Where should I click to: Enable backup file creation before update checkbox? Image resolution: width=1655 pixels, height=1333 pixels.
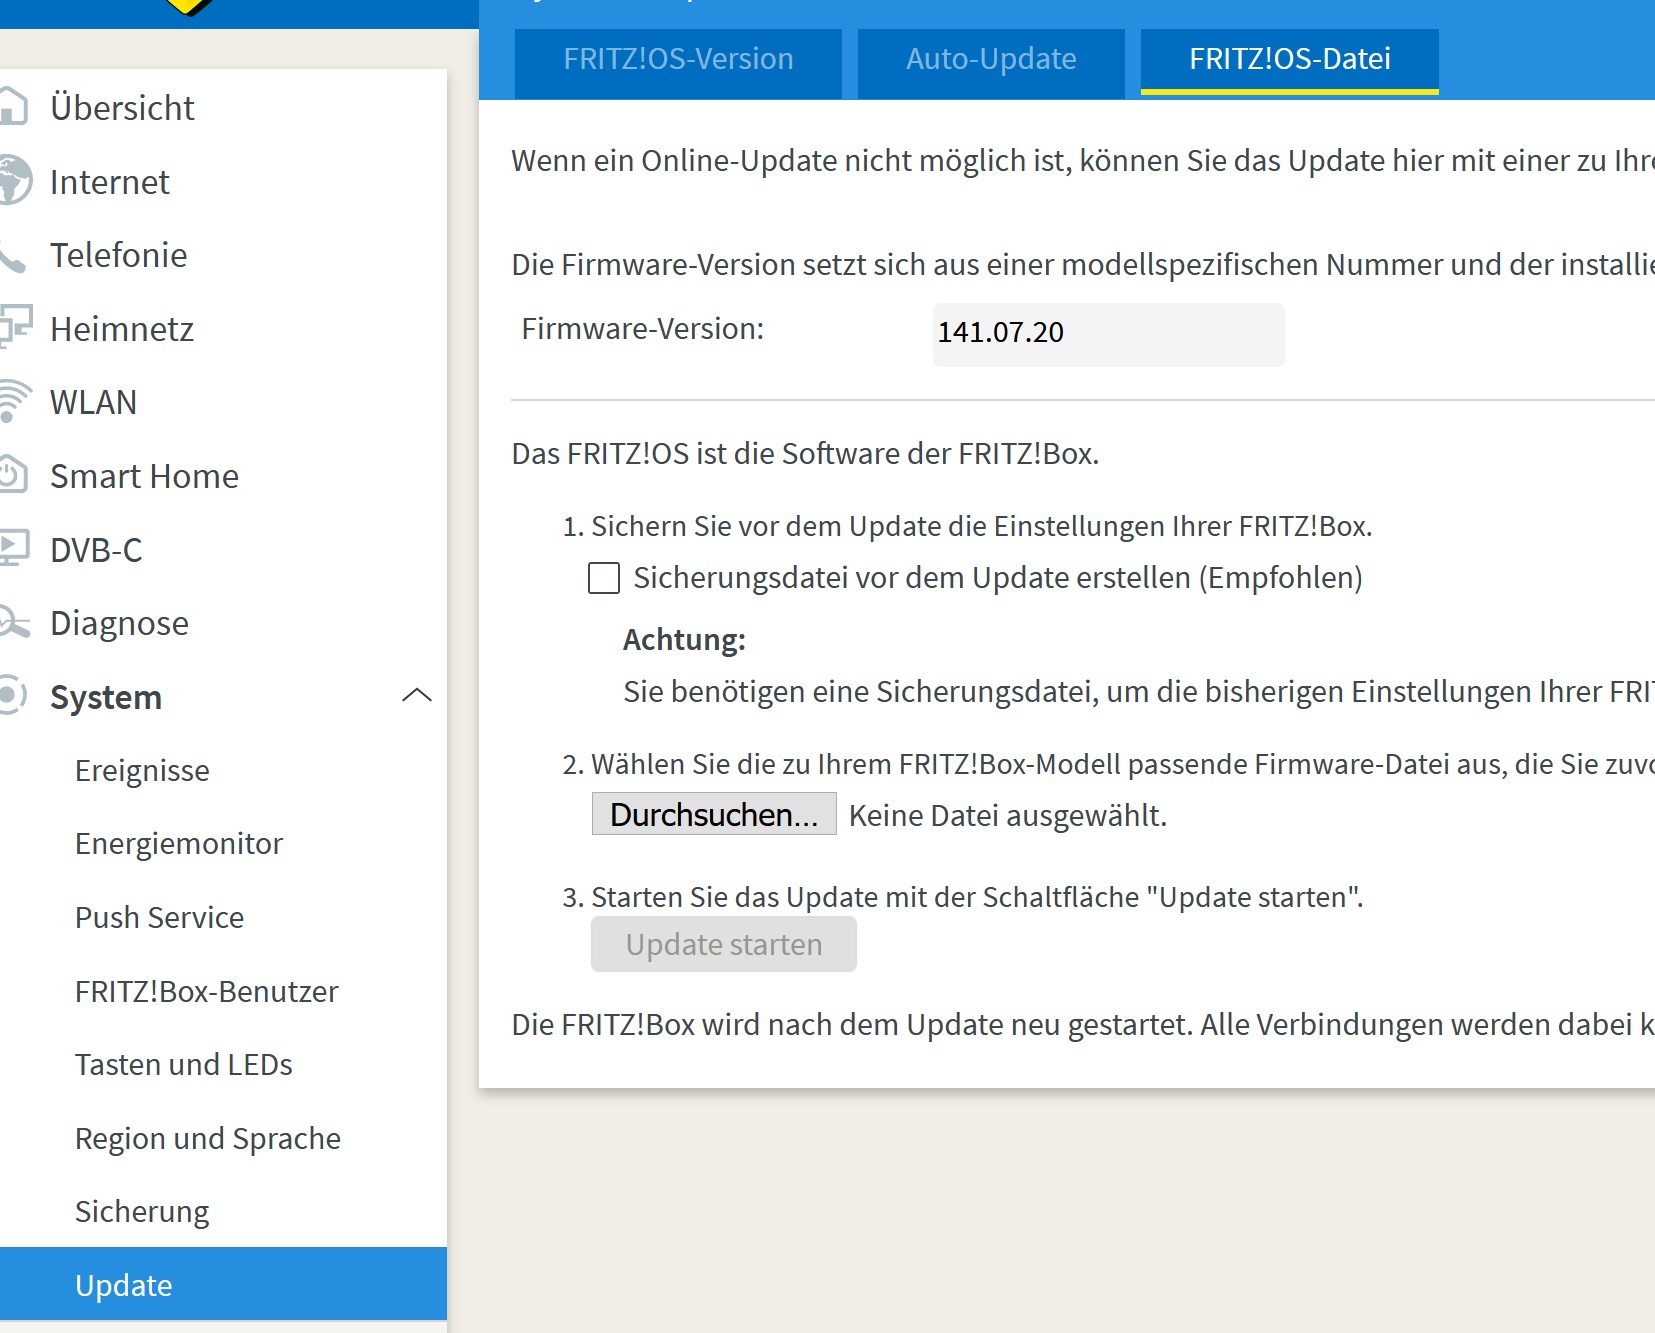604,578
